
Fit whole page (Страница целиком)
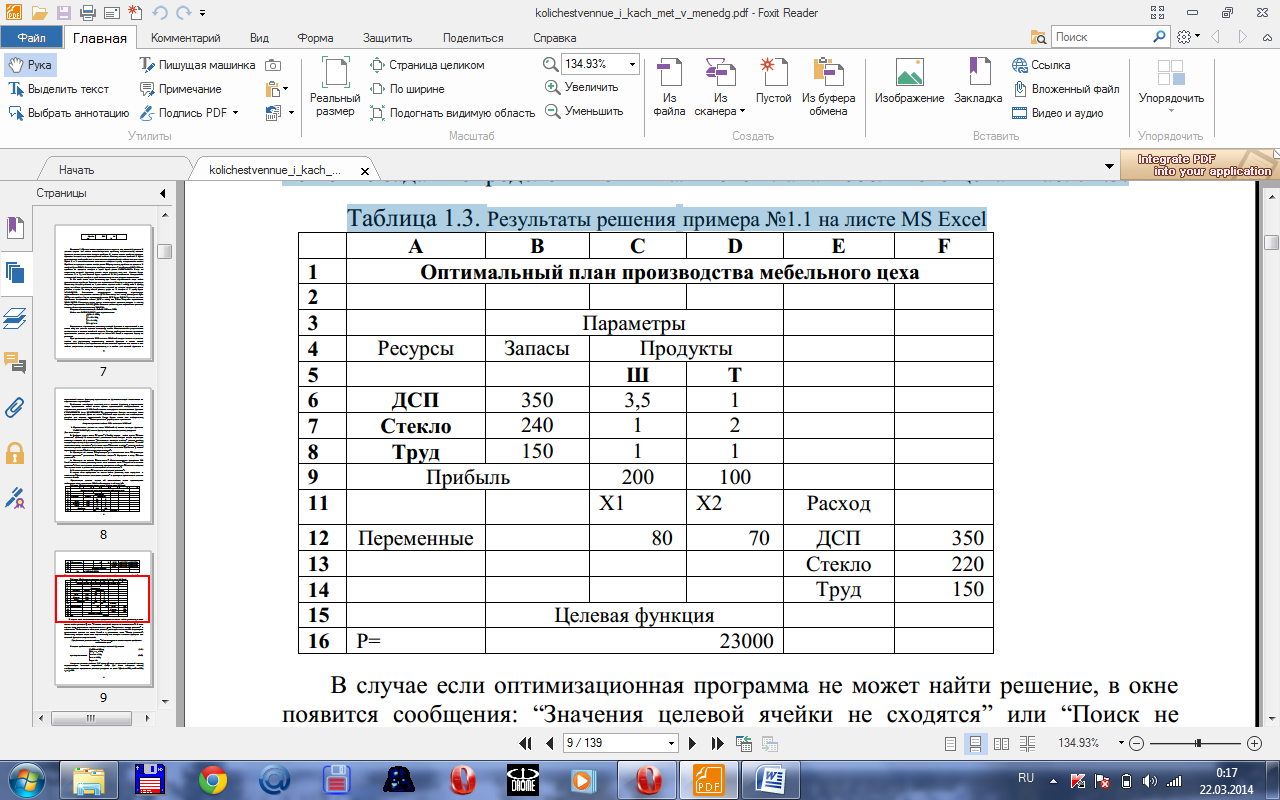pos(427,65)
